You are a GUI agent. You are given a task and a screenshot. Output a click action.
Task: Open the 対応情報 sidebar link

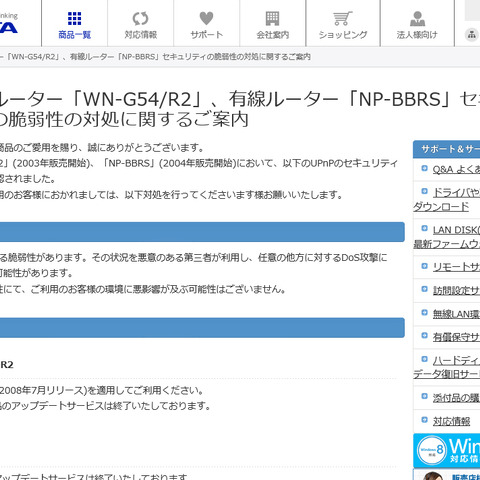pos(451,421)
